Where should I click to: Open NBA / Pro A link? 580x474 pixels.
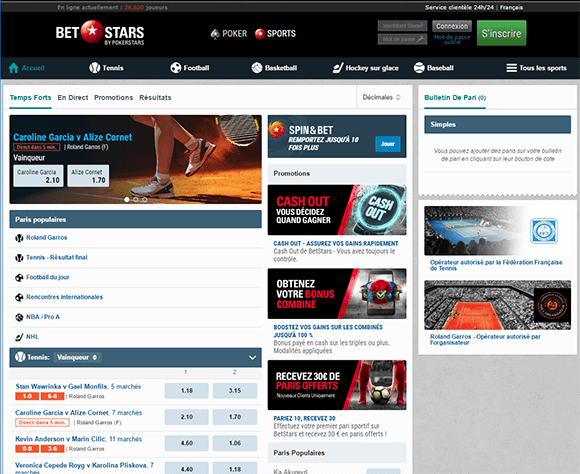43,317
